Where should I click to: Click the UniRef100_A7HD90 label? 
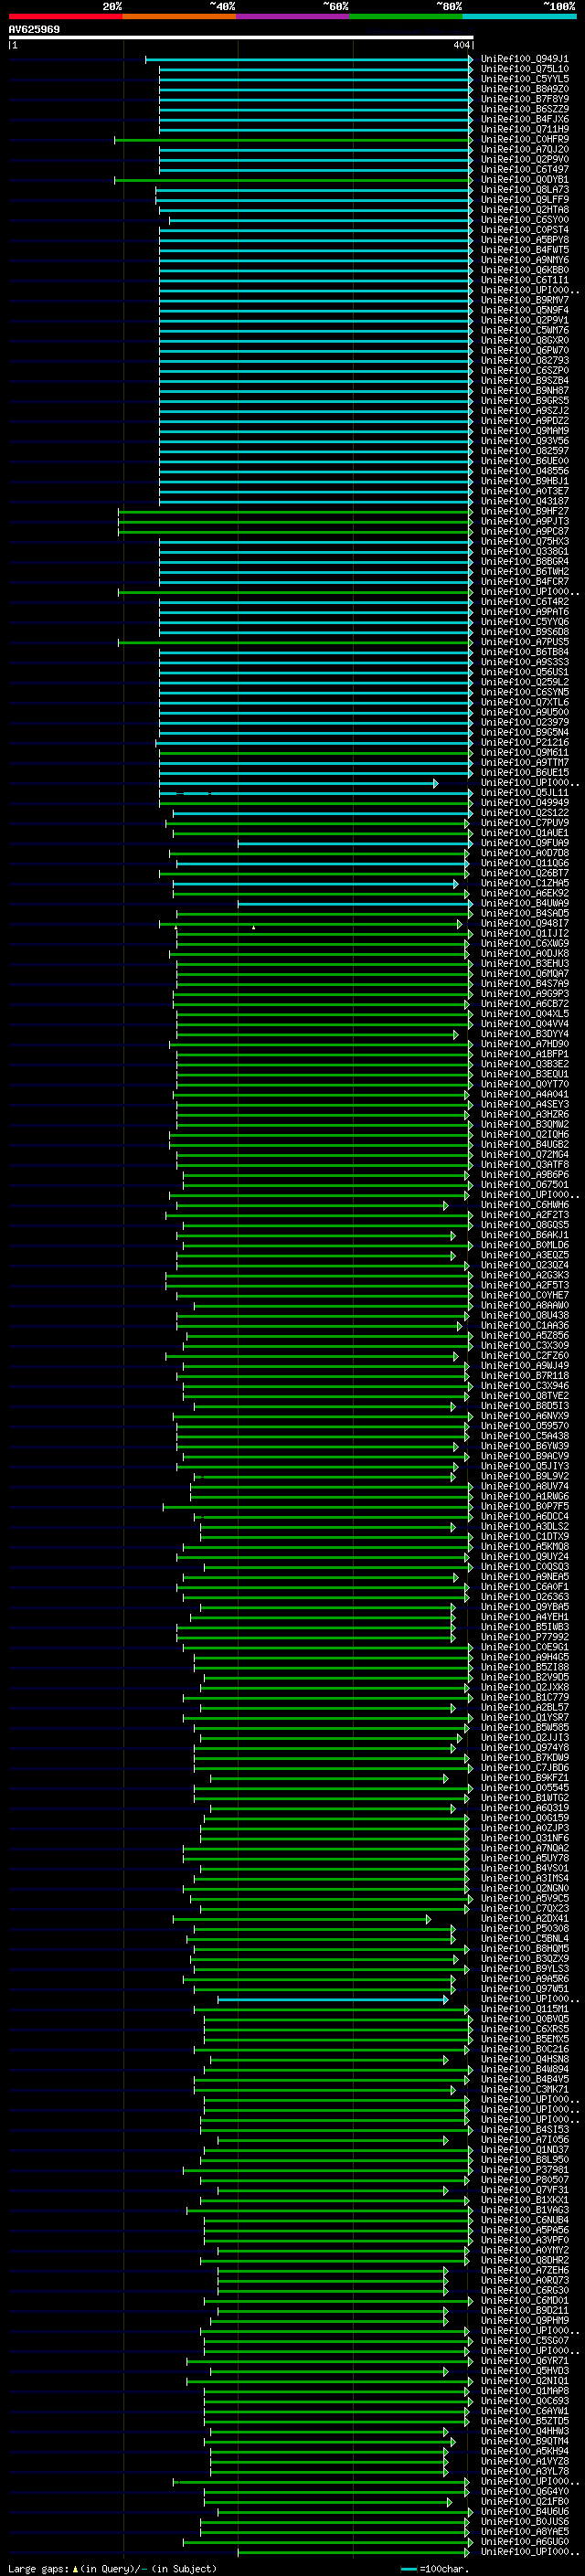point(524,1044)
